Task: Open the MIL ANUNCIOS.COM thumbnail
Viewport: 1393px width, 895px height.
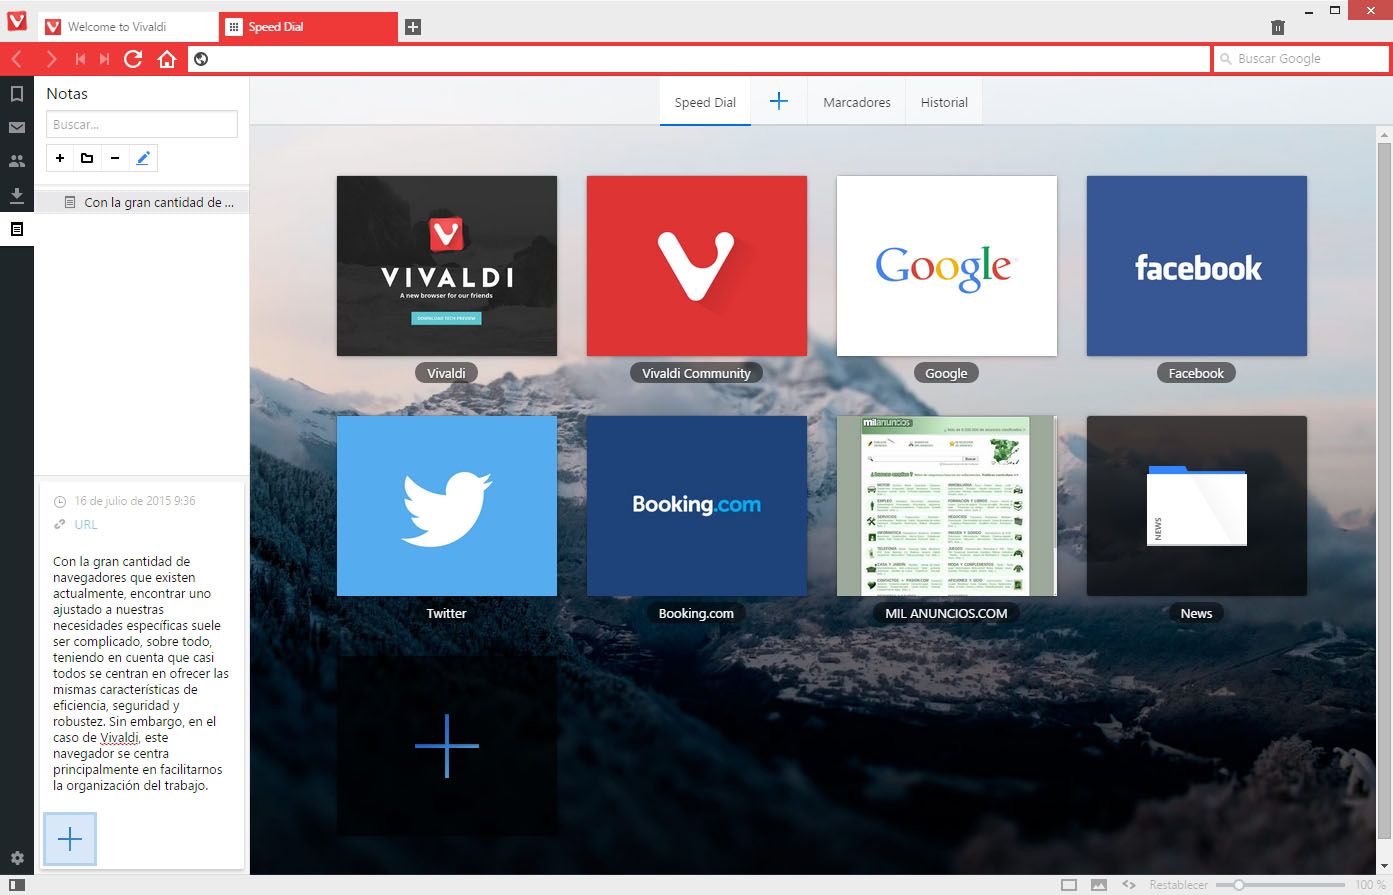Action: pyautogui.click(x=947, y=506)
